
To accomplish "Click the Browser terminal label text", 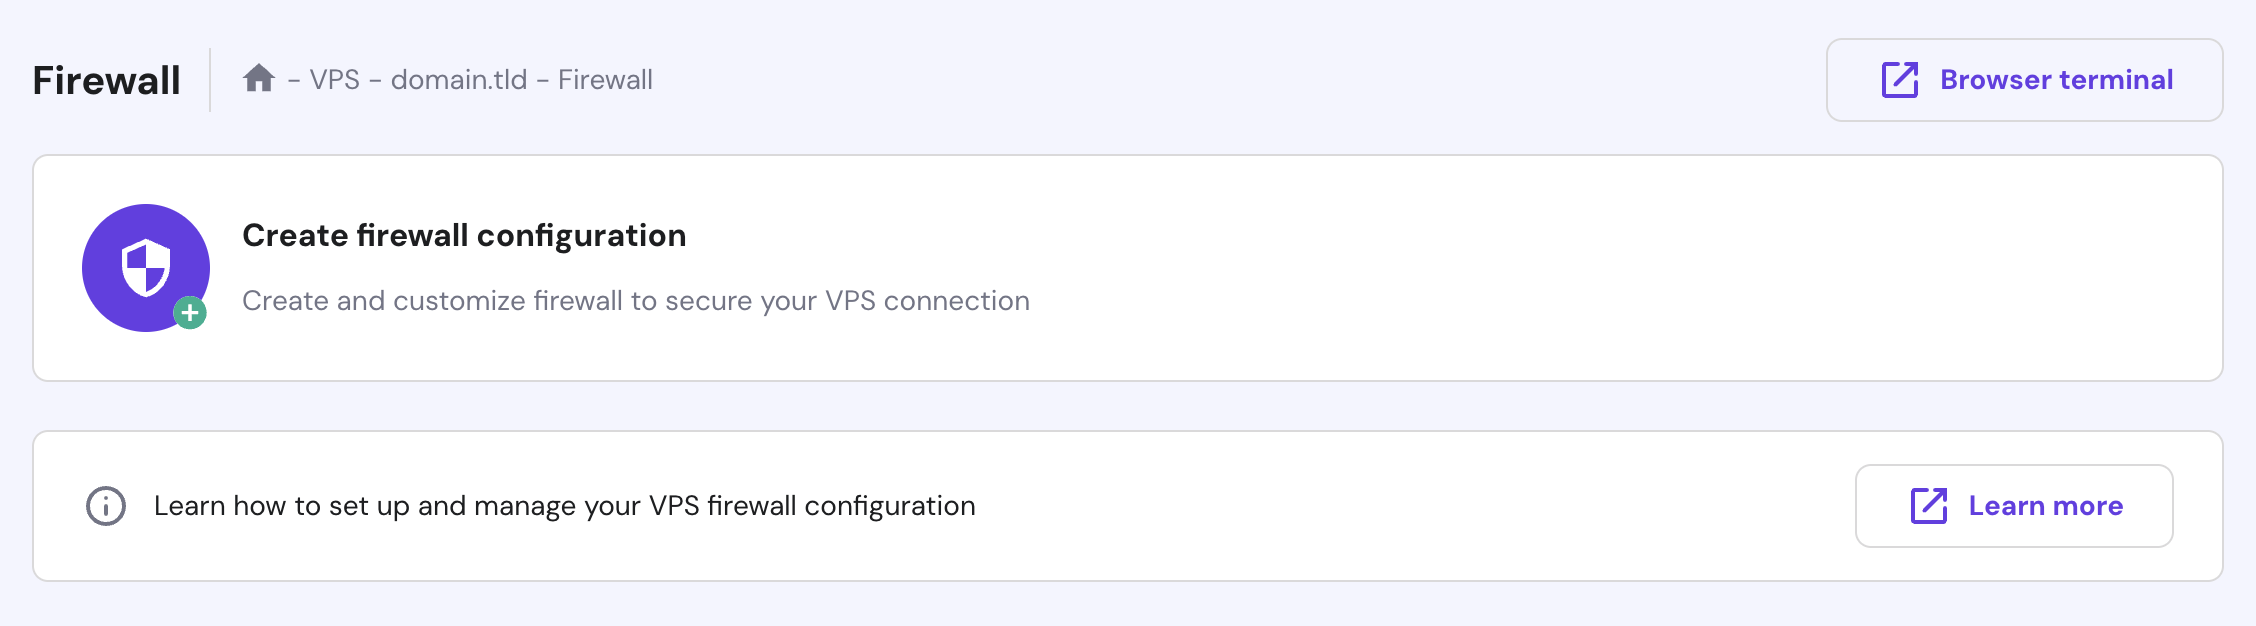I will pos(2056,80).
